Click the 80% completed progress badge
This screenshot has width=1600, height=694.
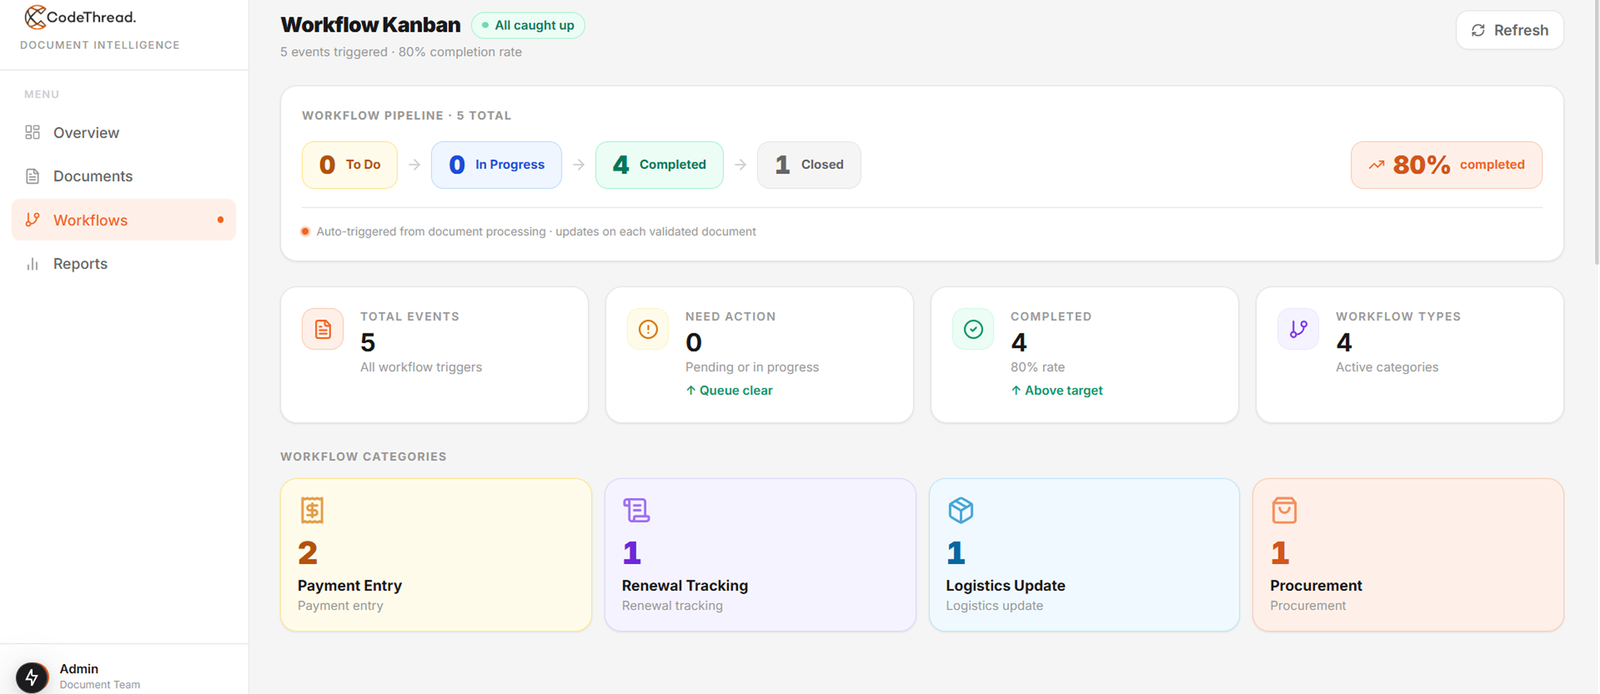(1446, 165)
